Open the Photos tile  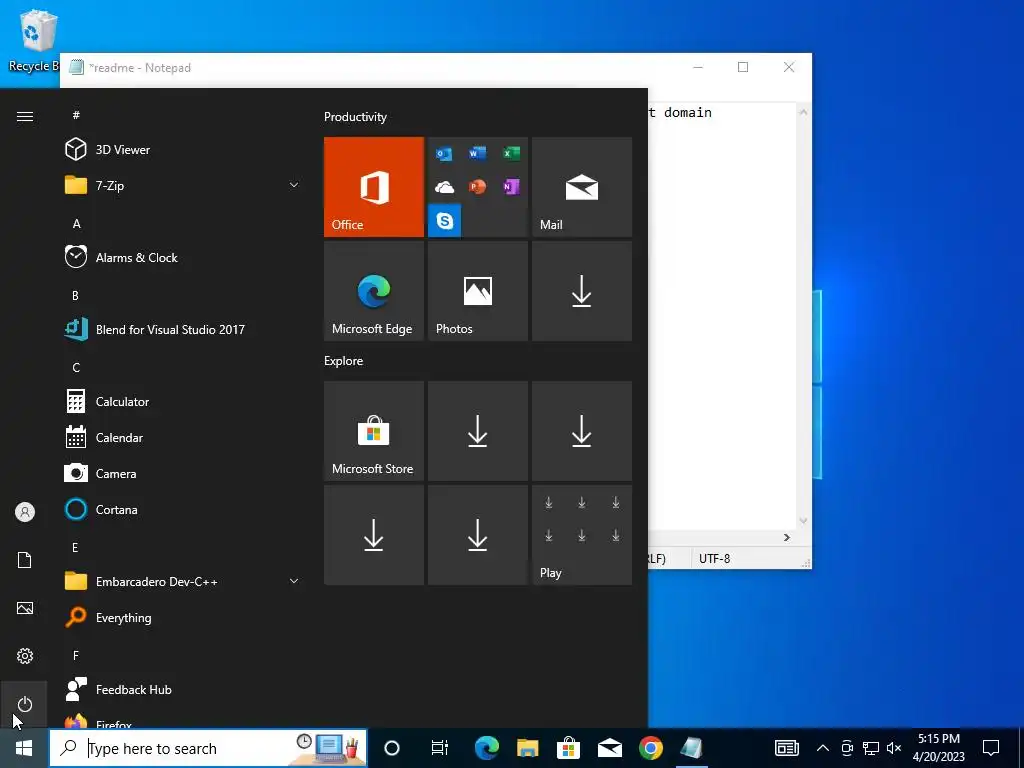point(477,291)
